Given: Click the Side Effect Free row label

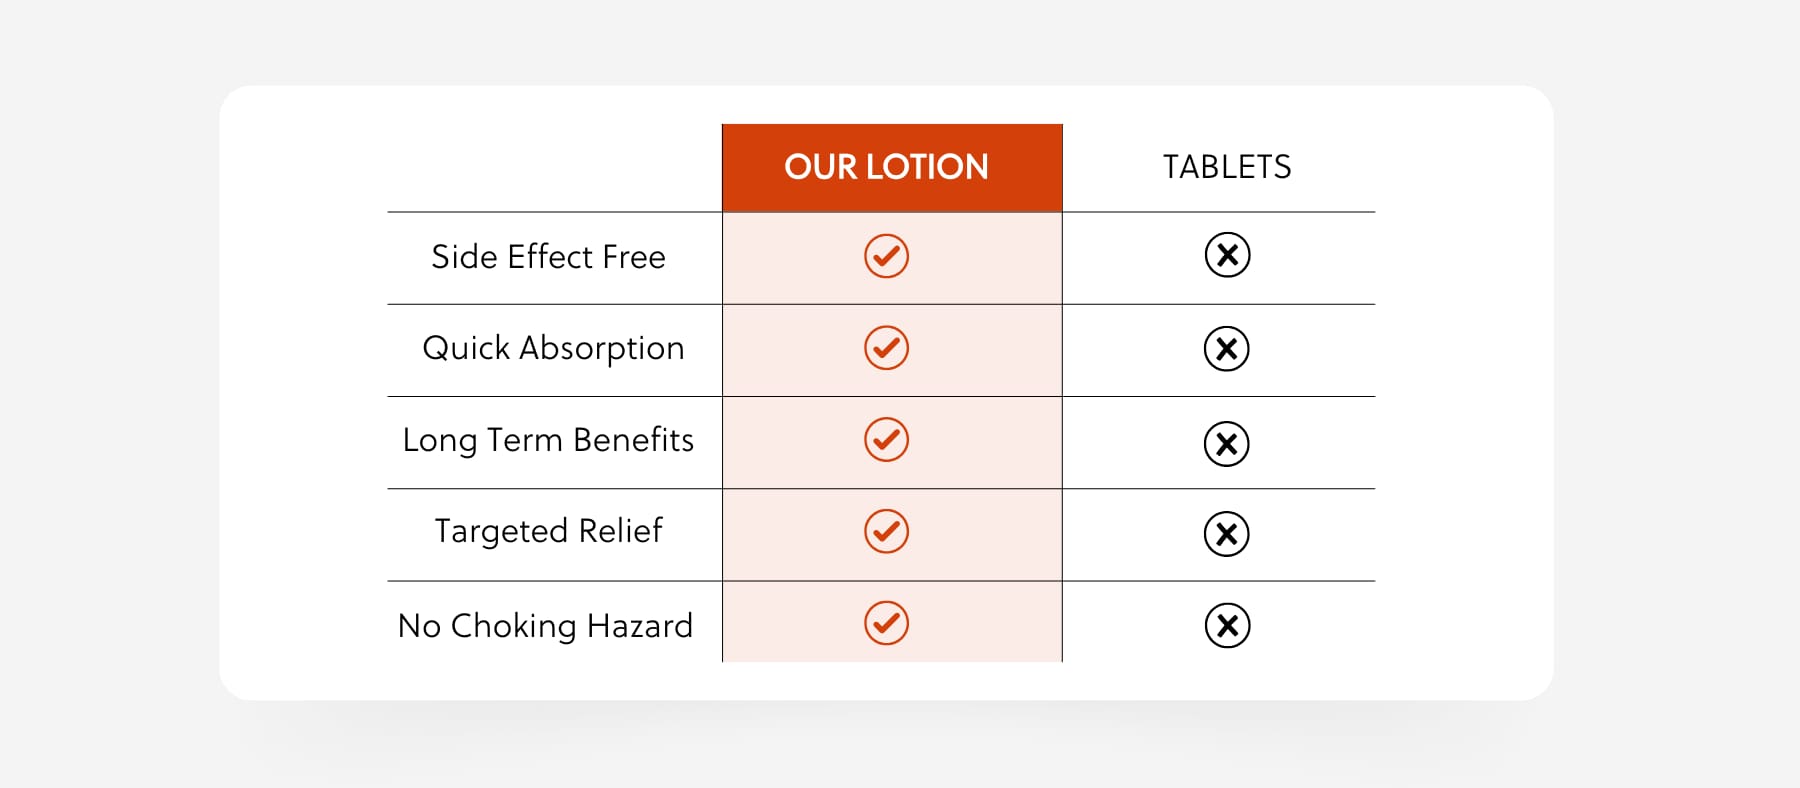Looking at the screenshot, I should [x=548, y=257].
